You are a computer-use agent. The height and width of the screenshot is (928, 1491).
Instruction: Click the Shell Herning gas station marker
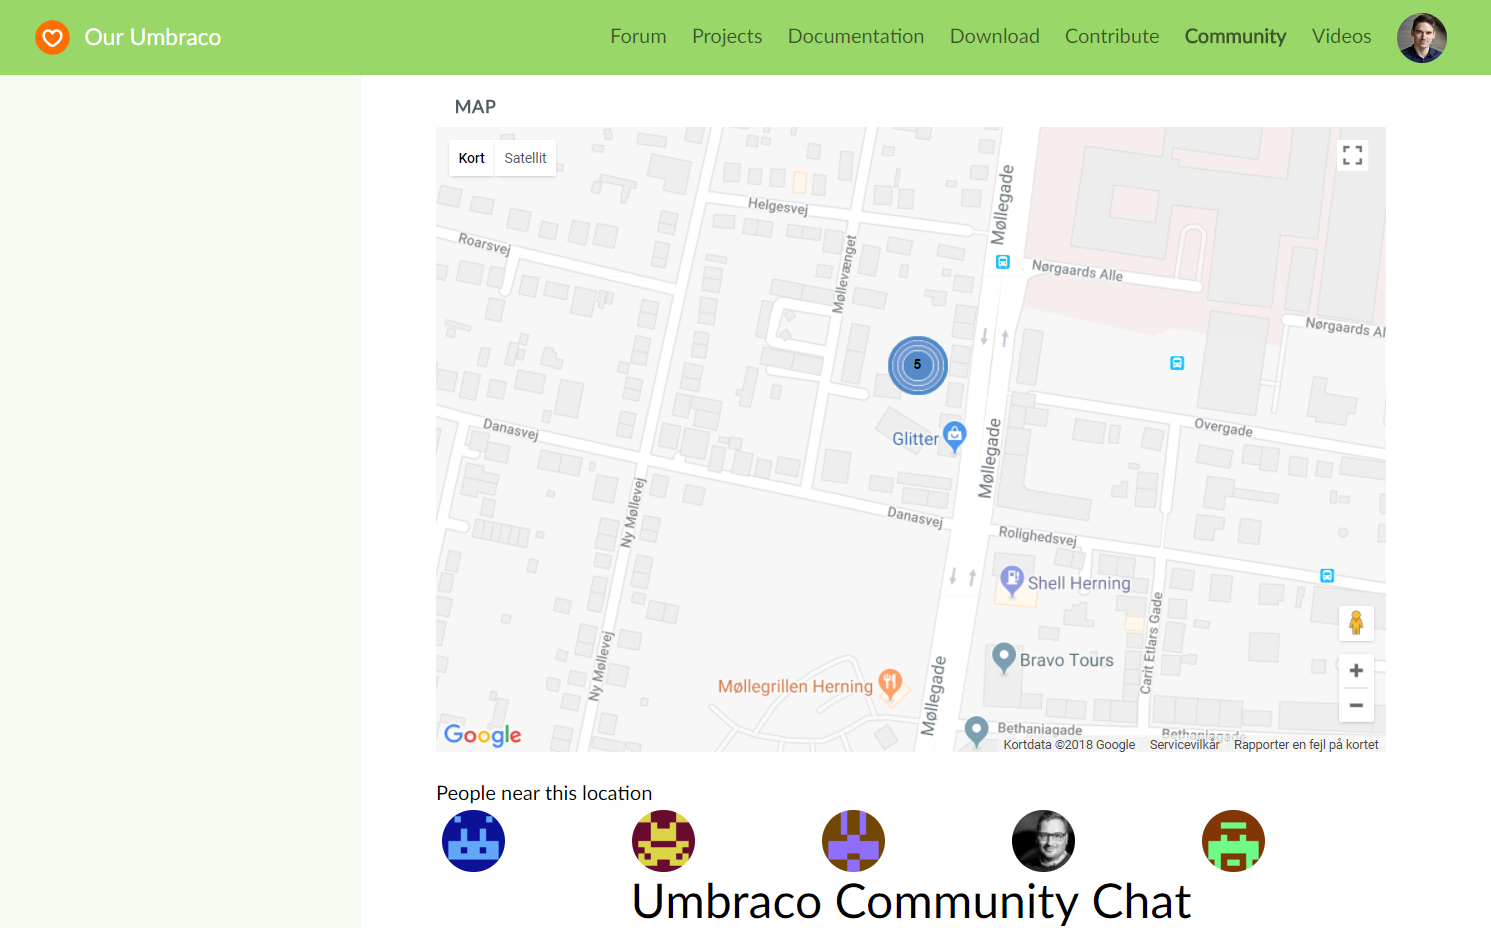click(1014, 580)
